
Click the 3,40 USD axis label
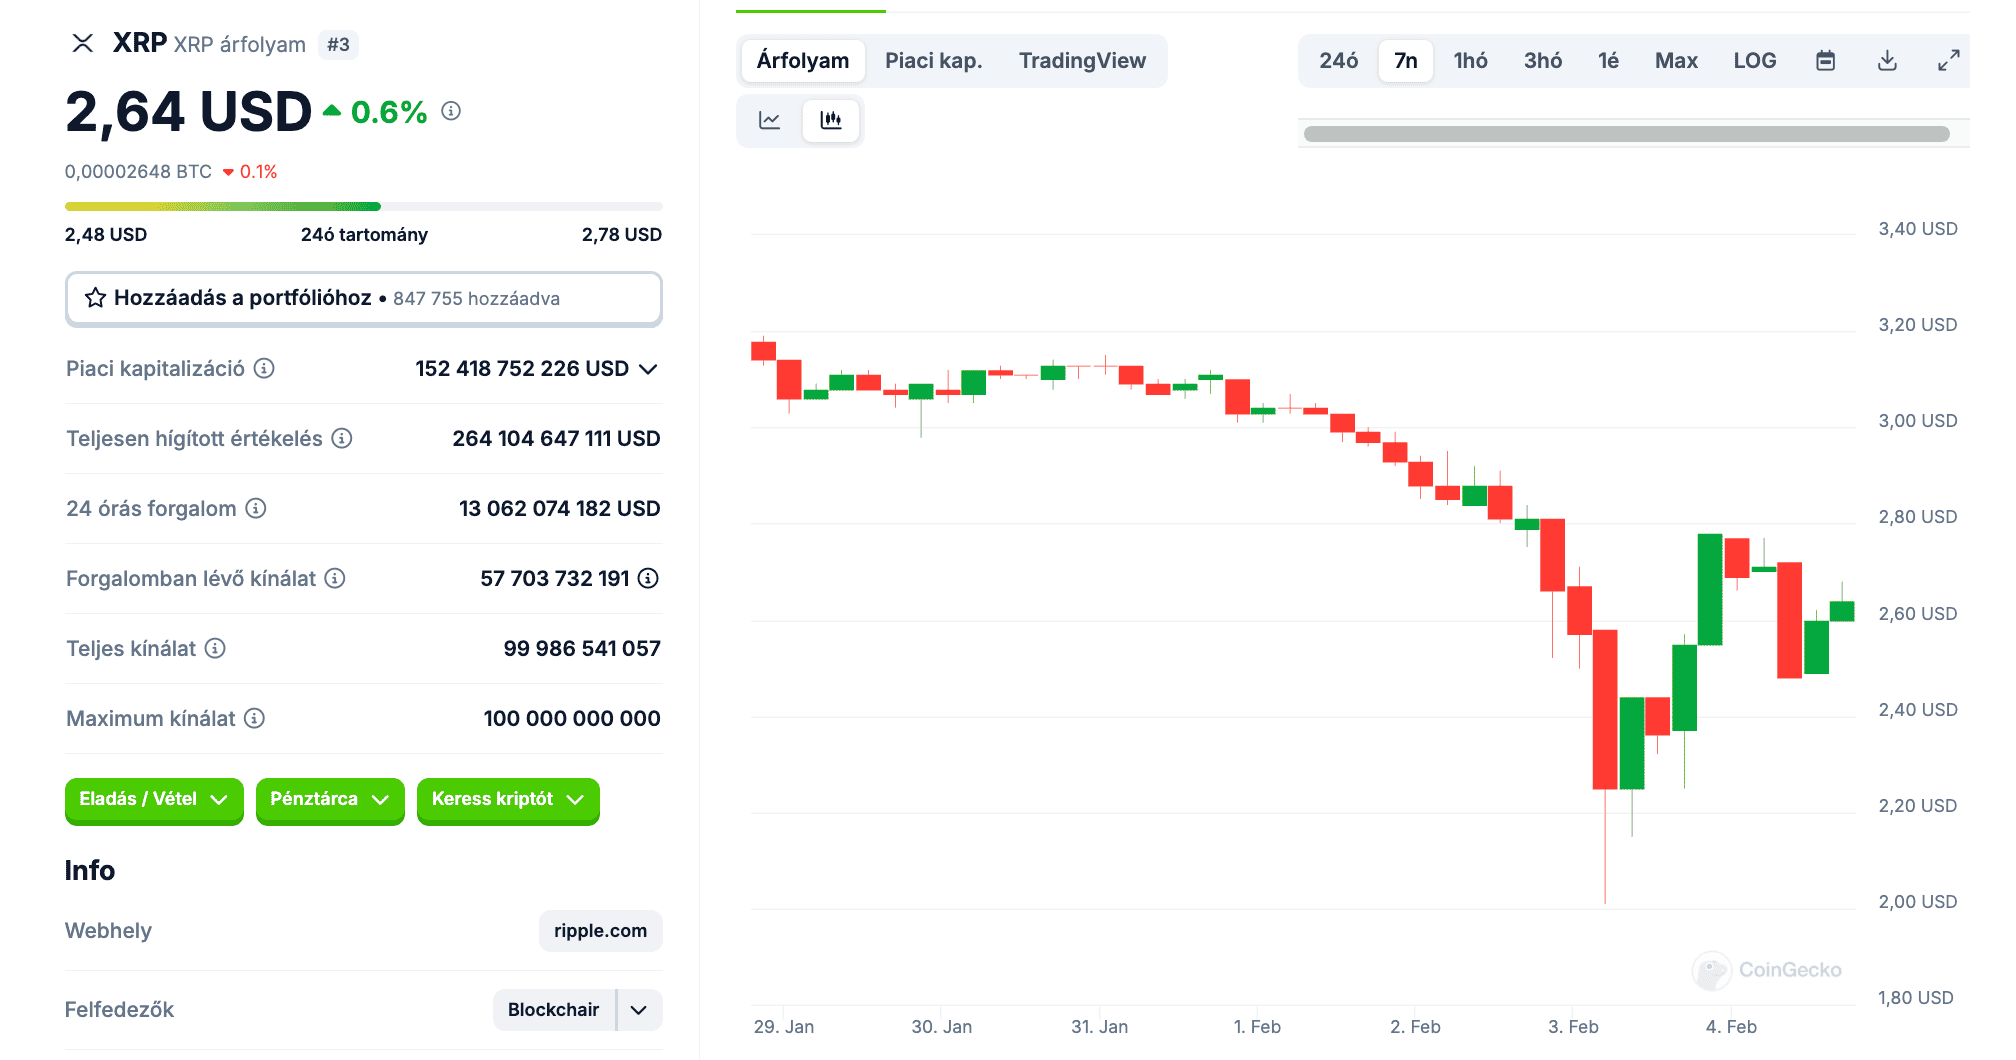click(x=1918, y=229)
